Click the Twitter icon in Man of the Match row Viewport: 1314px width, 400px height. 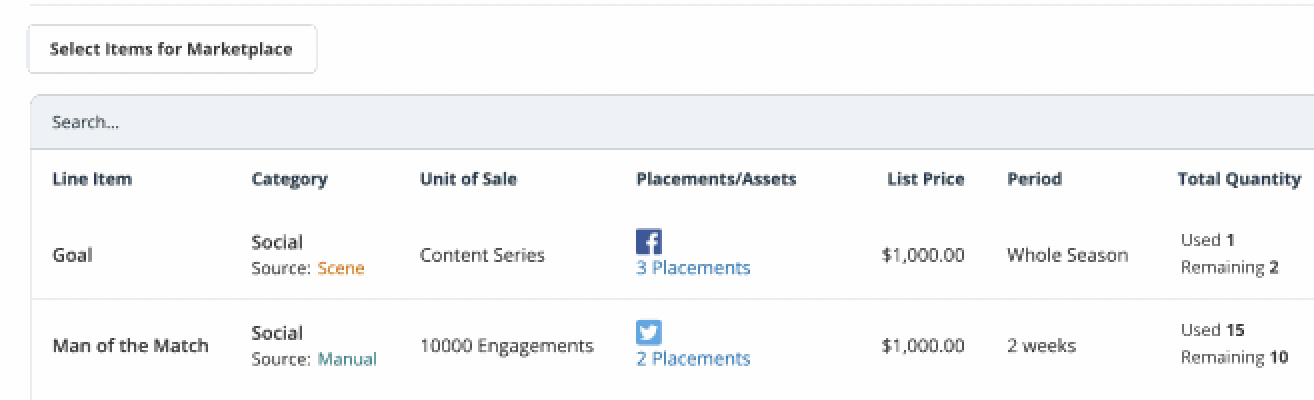click(x=648, y=332)
